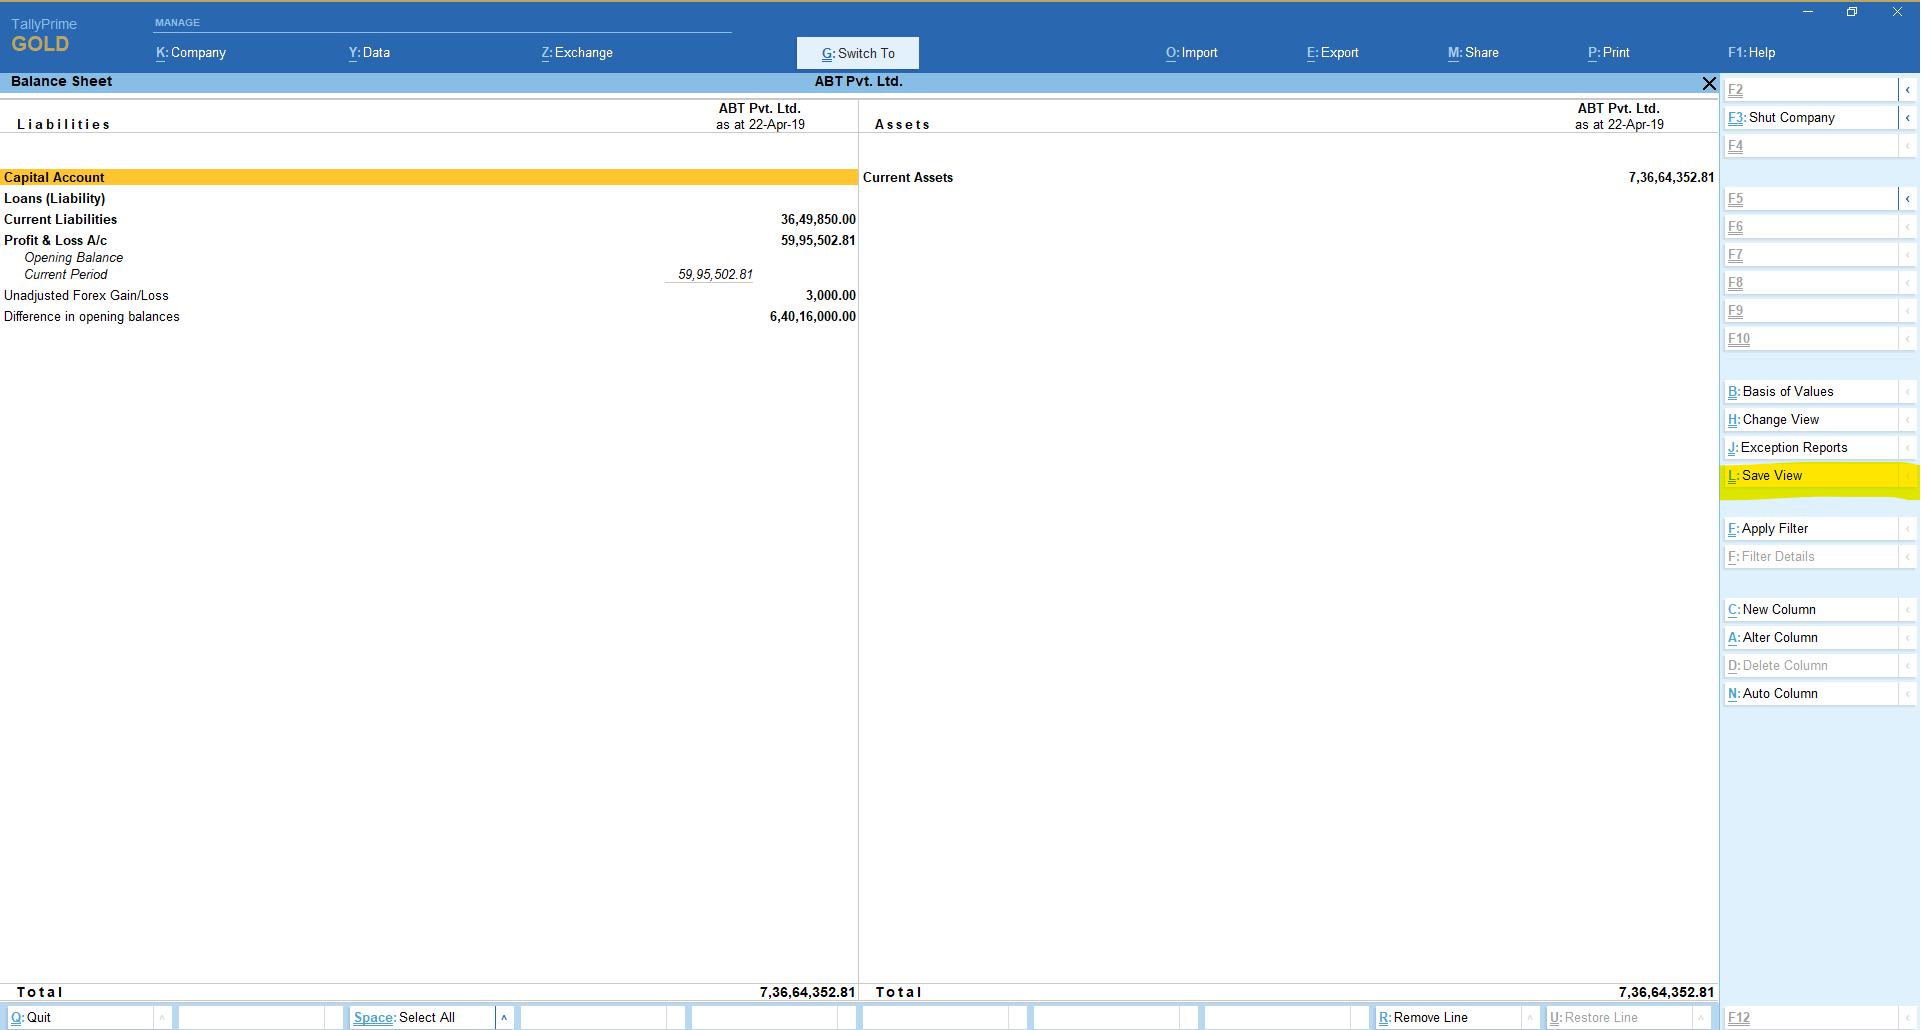
Task: Open the K: Company menu
Action: 191,53
